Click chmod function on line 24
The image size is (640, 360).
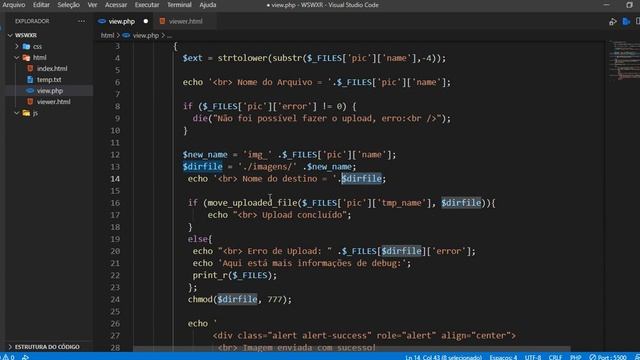click(200, 300)
